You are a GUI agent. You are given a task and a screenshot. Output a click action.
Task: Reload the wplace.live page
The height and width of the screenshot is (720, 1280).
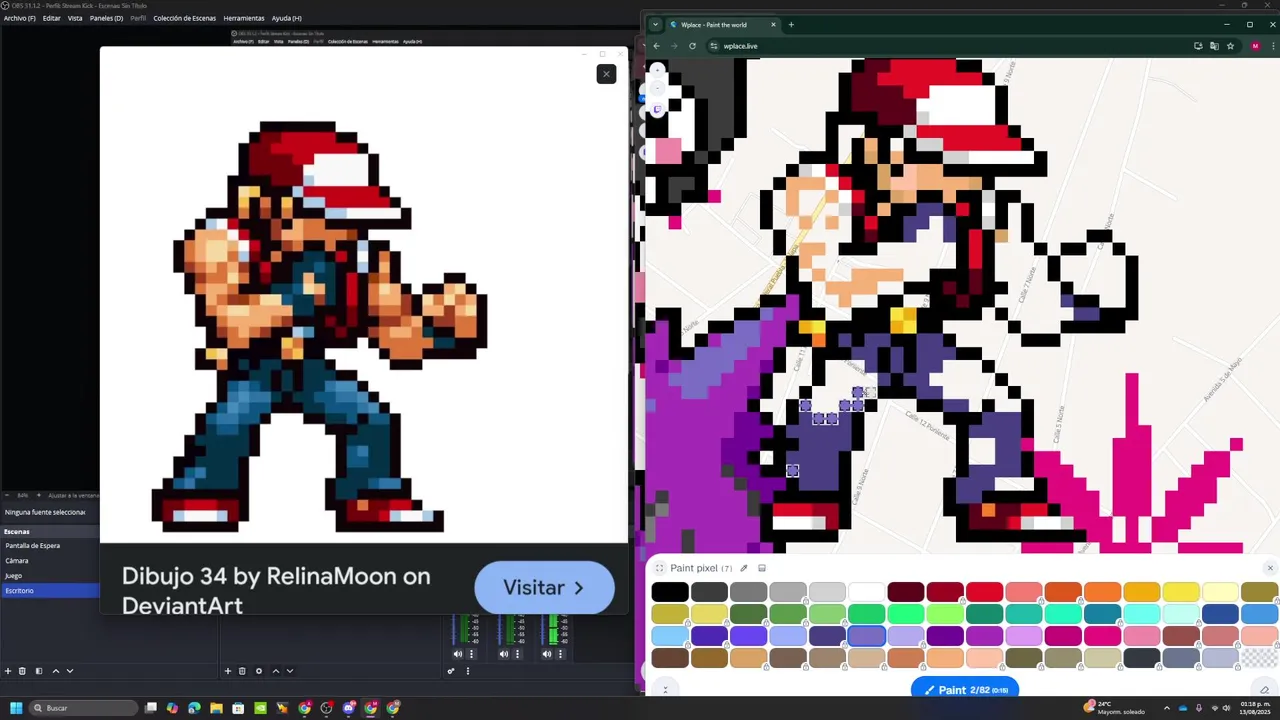tap(692, 46)
